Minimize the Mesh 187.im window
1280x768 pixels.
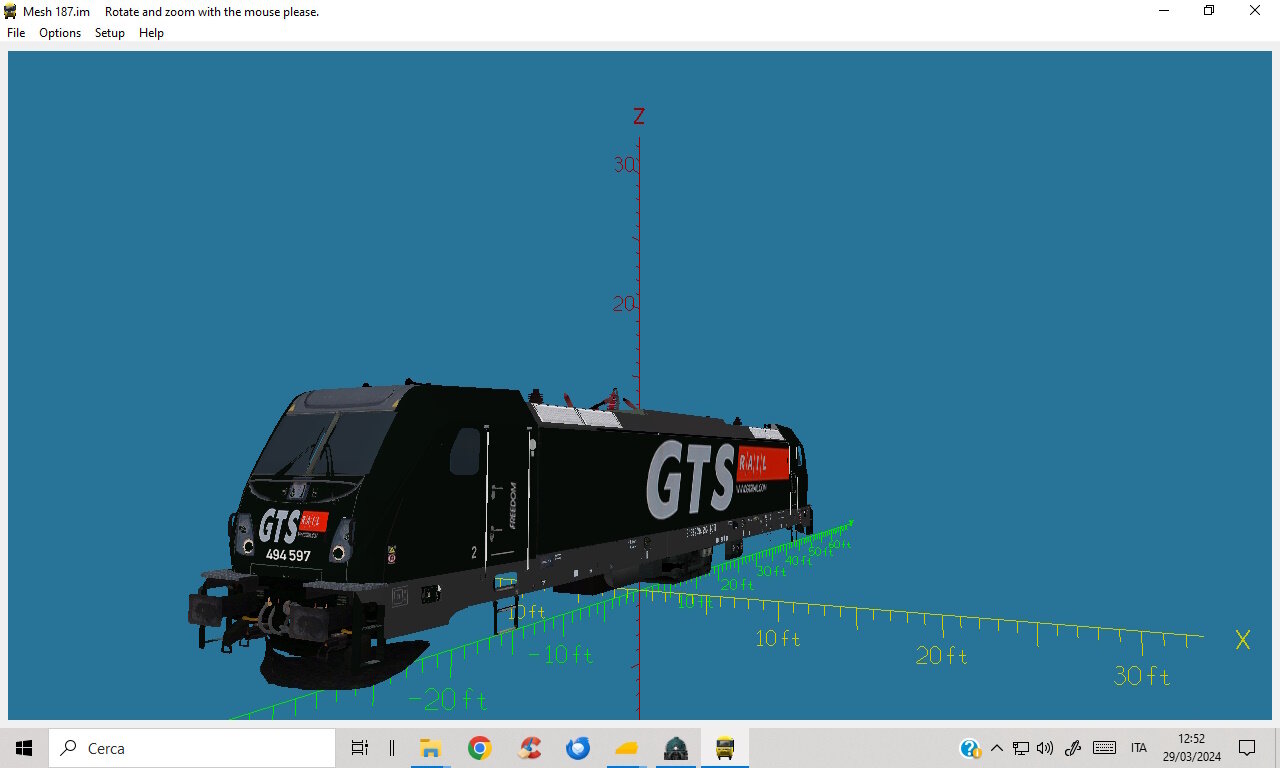(1164, 11)
